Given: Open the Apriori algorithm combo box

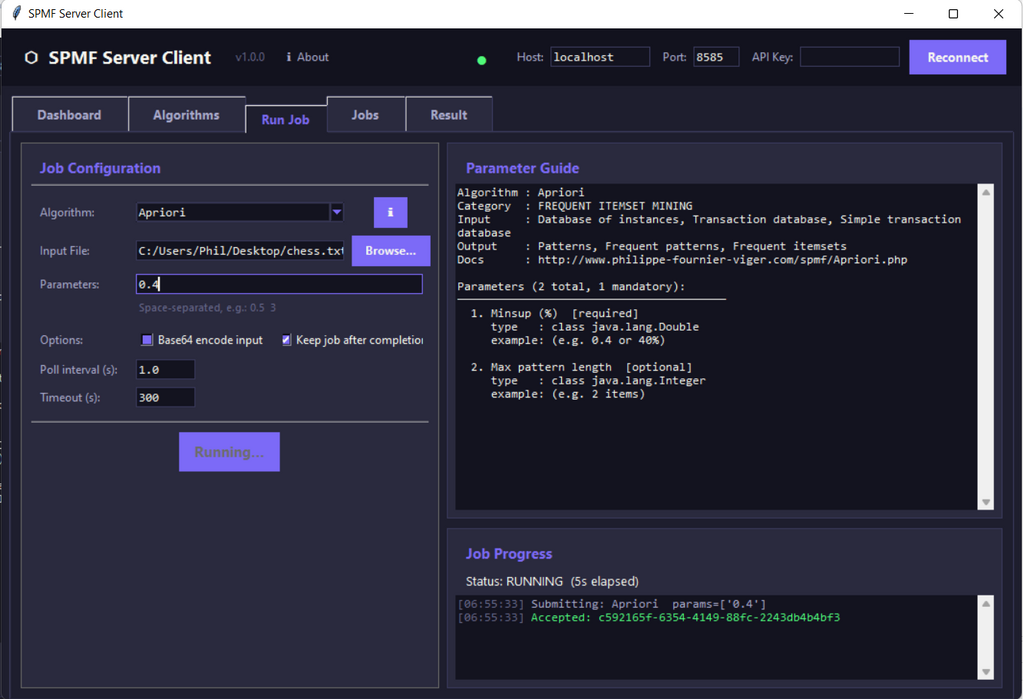Looking at the screenshot, I should (x=233, y=212).
